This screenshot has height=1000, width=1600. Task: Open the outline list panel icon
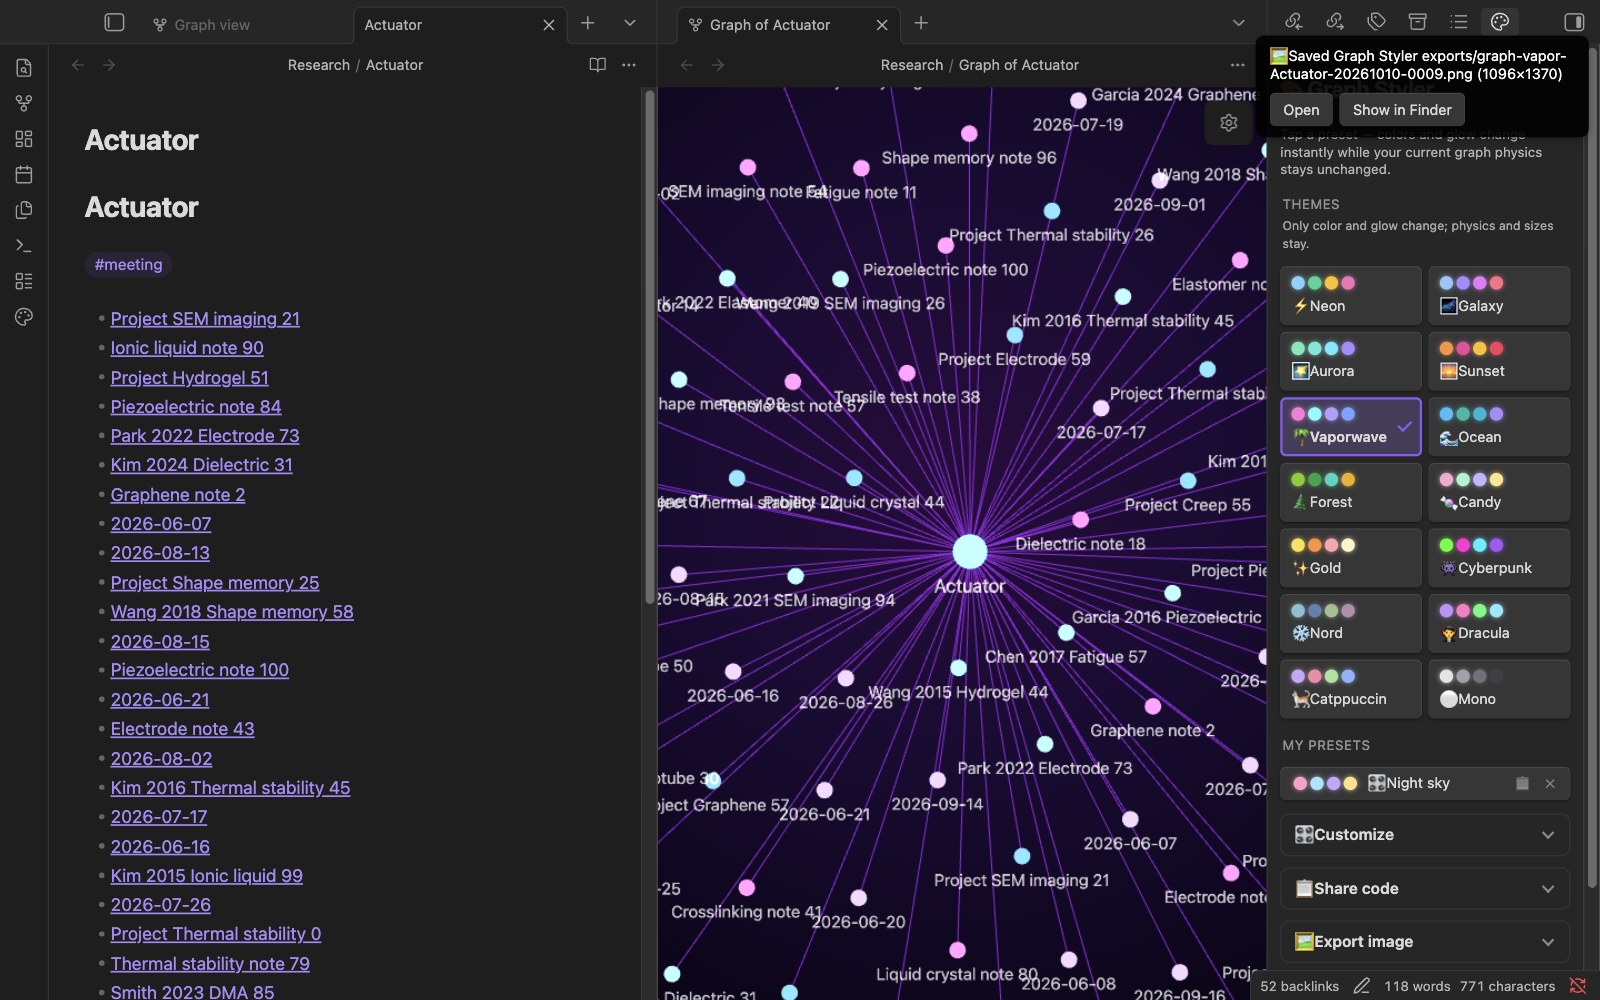1458,22
